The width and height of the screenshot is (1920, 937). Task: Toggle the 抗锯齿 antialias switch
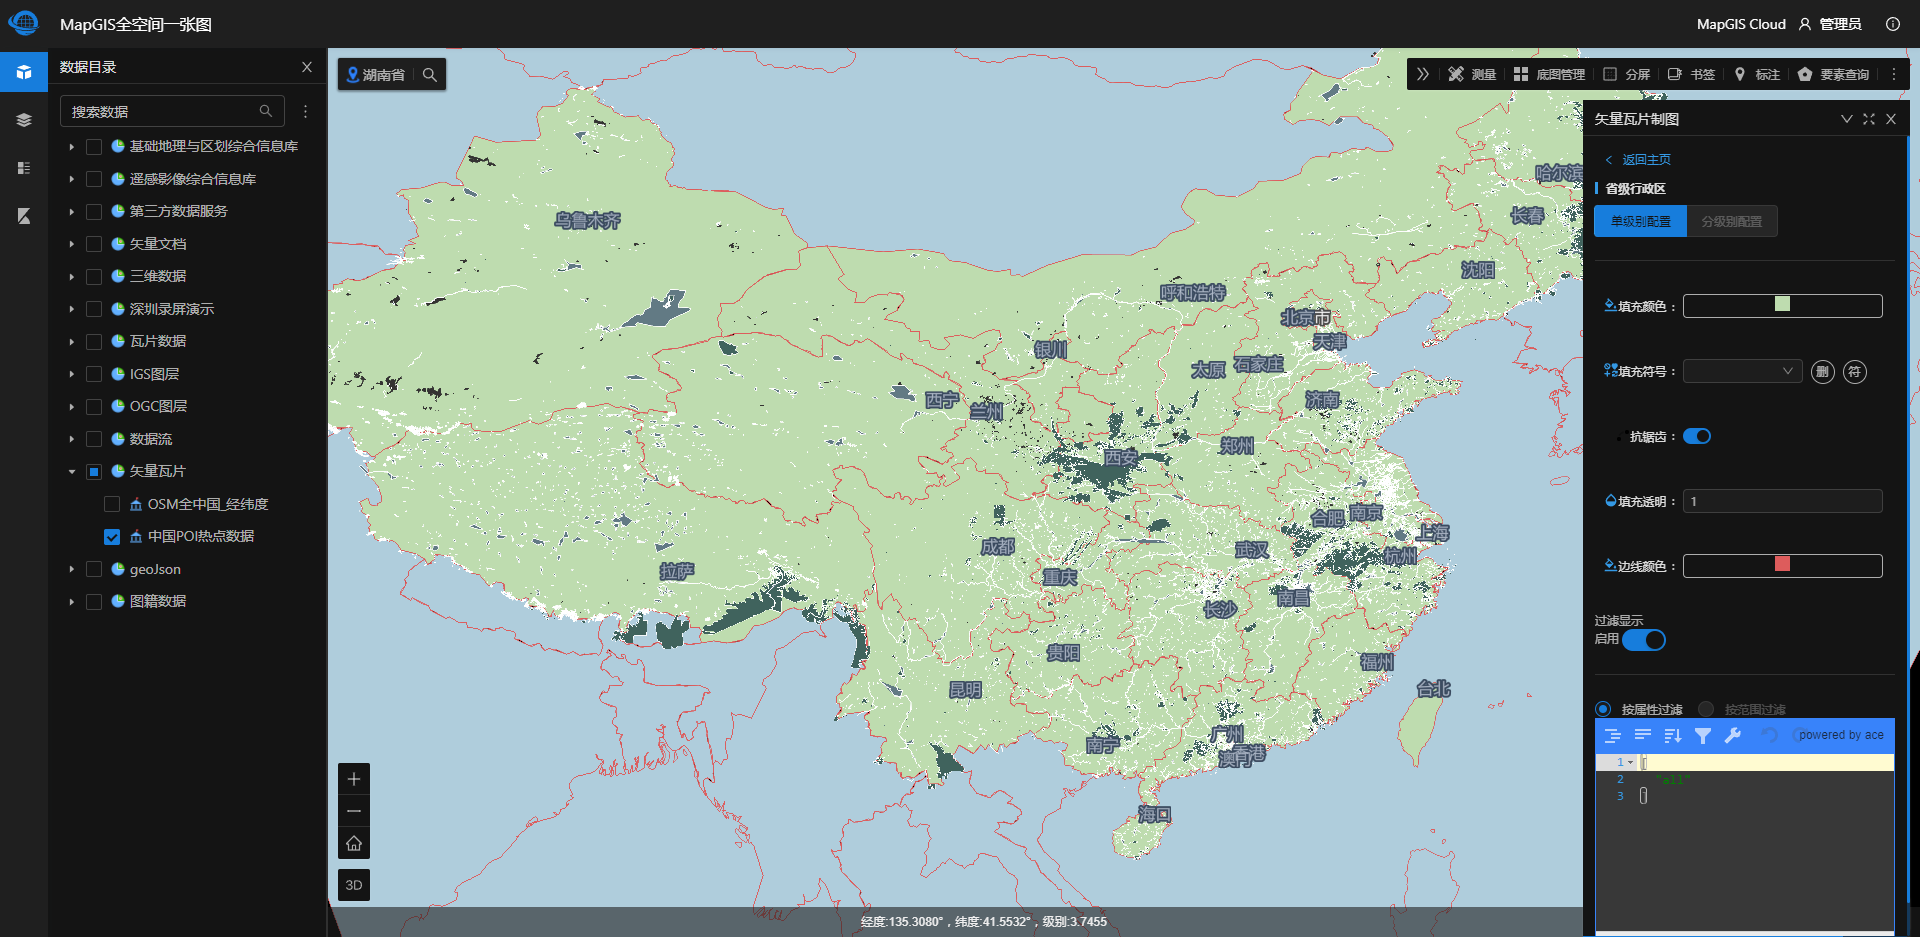click(x=1697, y=436)
